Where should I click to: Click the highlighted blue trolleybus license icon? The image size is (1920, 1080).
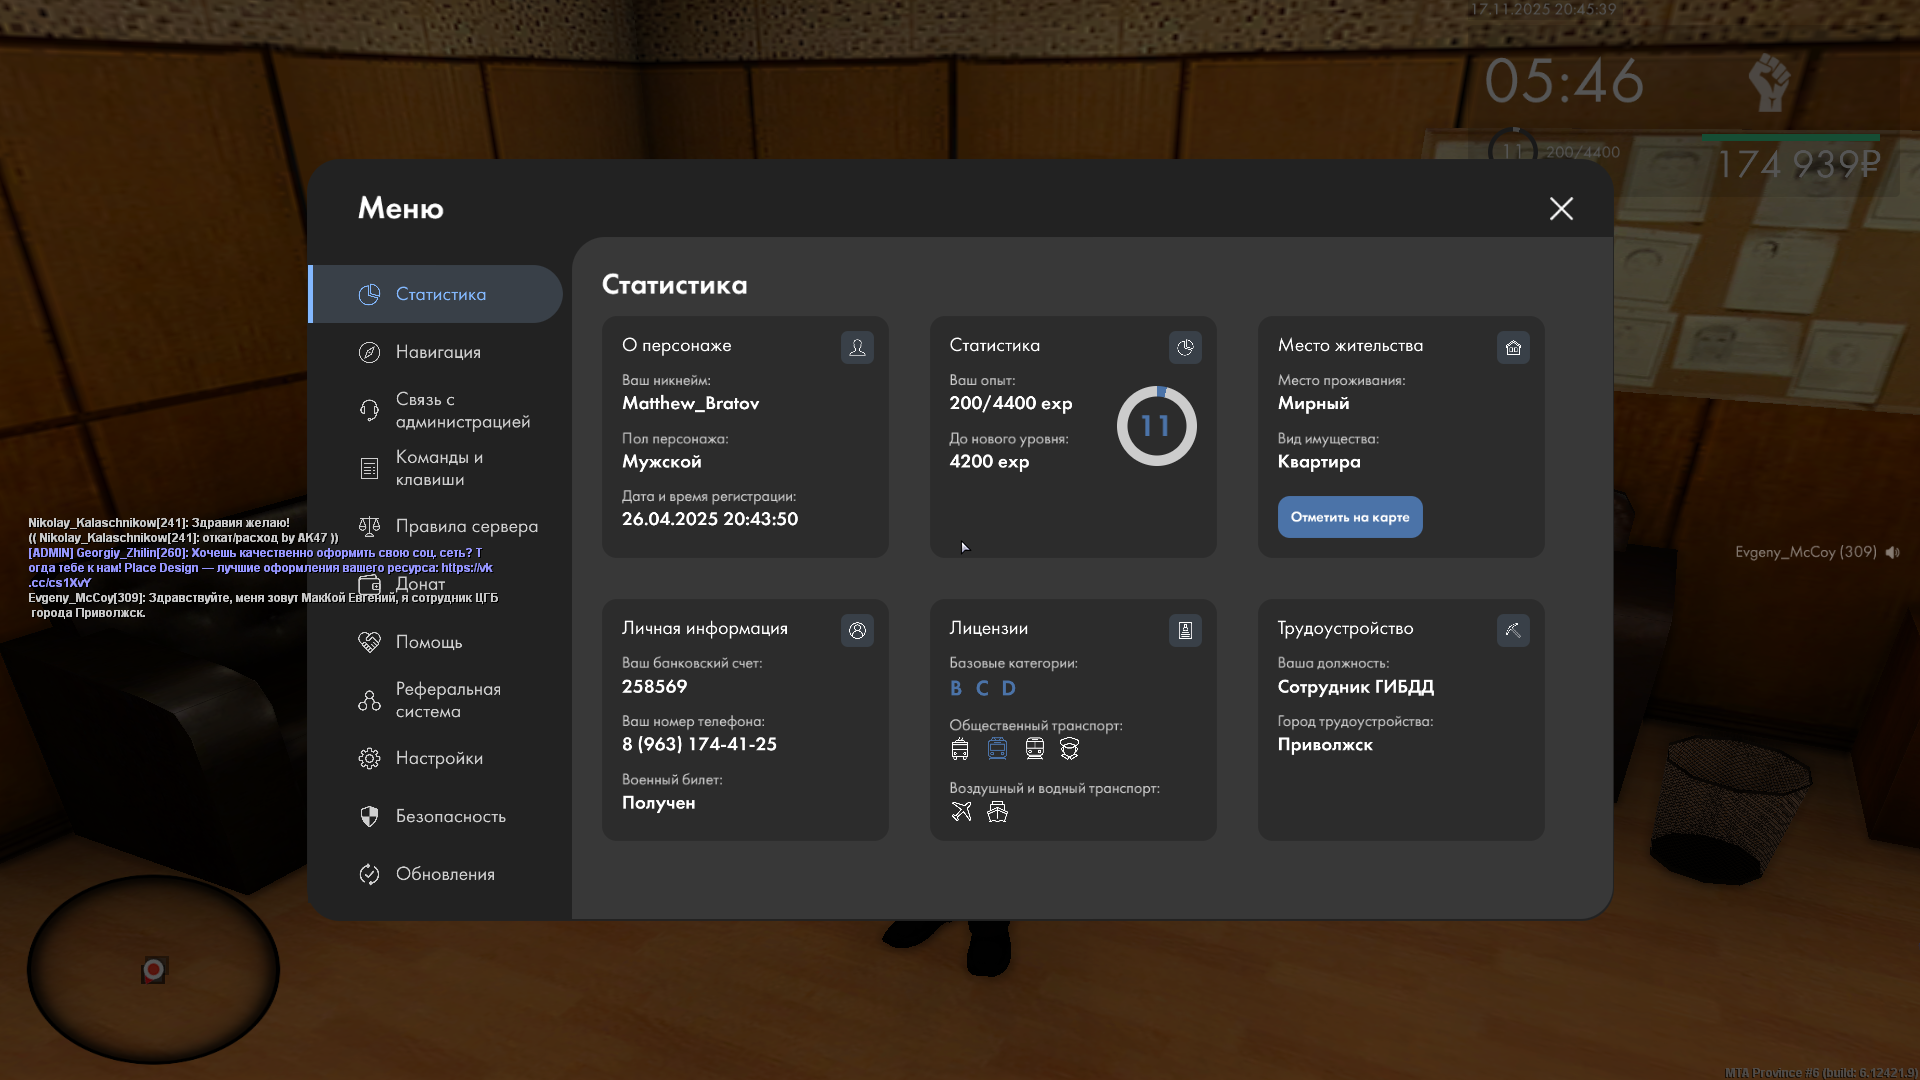(997, 749)
